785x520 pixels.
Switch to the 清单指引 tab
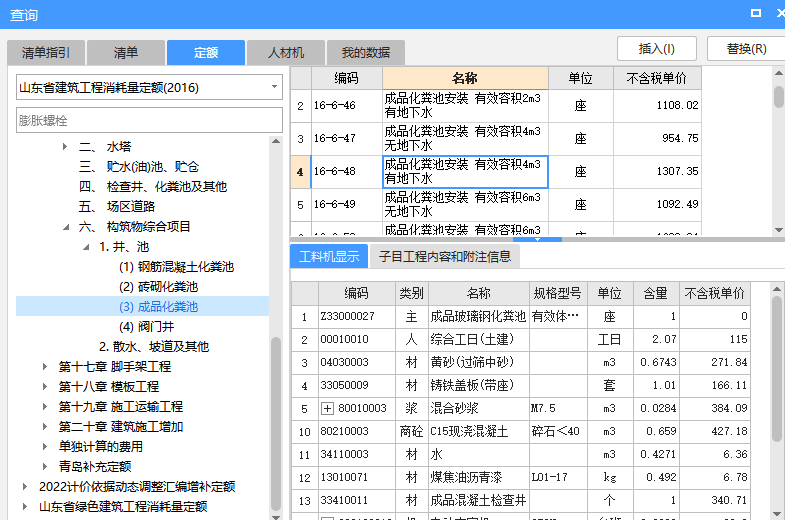click(46, 53)
